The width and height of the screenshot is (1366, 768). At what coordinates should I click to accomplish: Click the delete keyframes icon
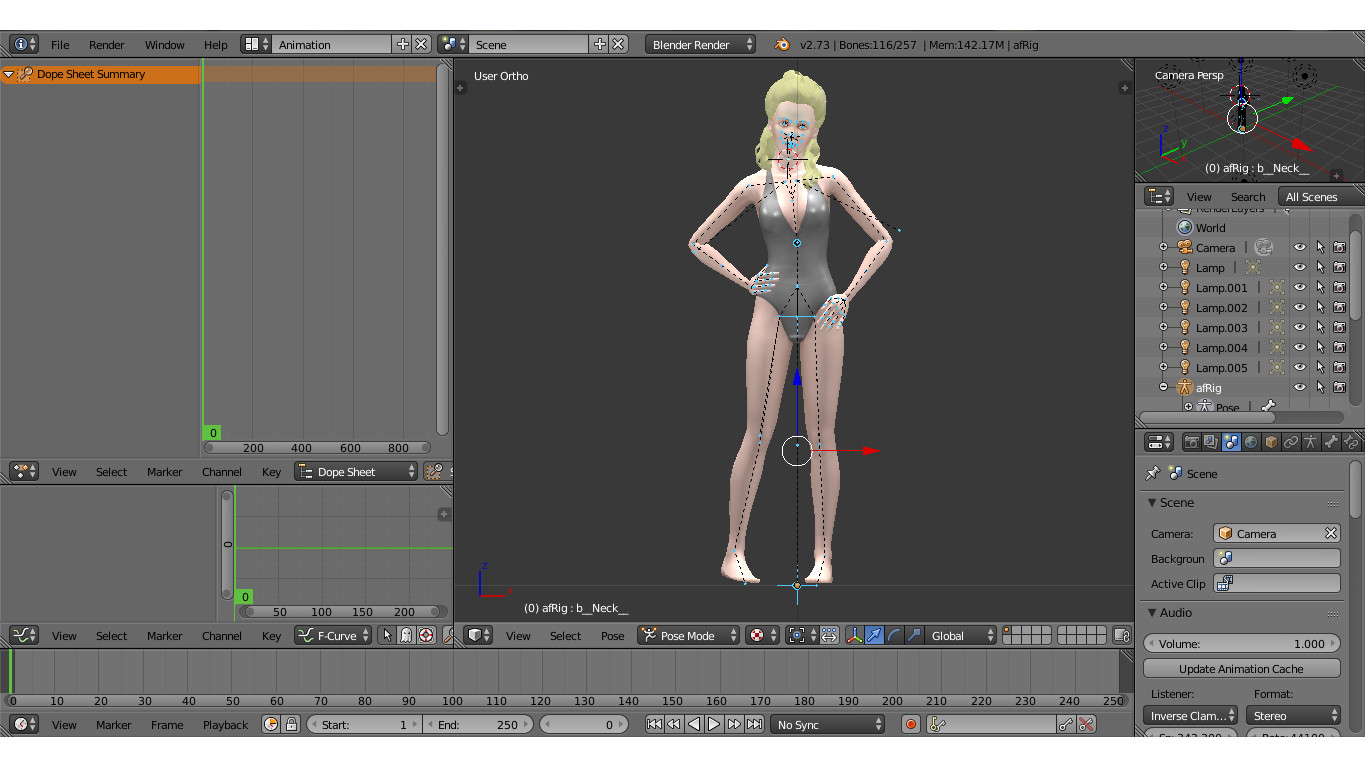[1086, 724]
